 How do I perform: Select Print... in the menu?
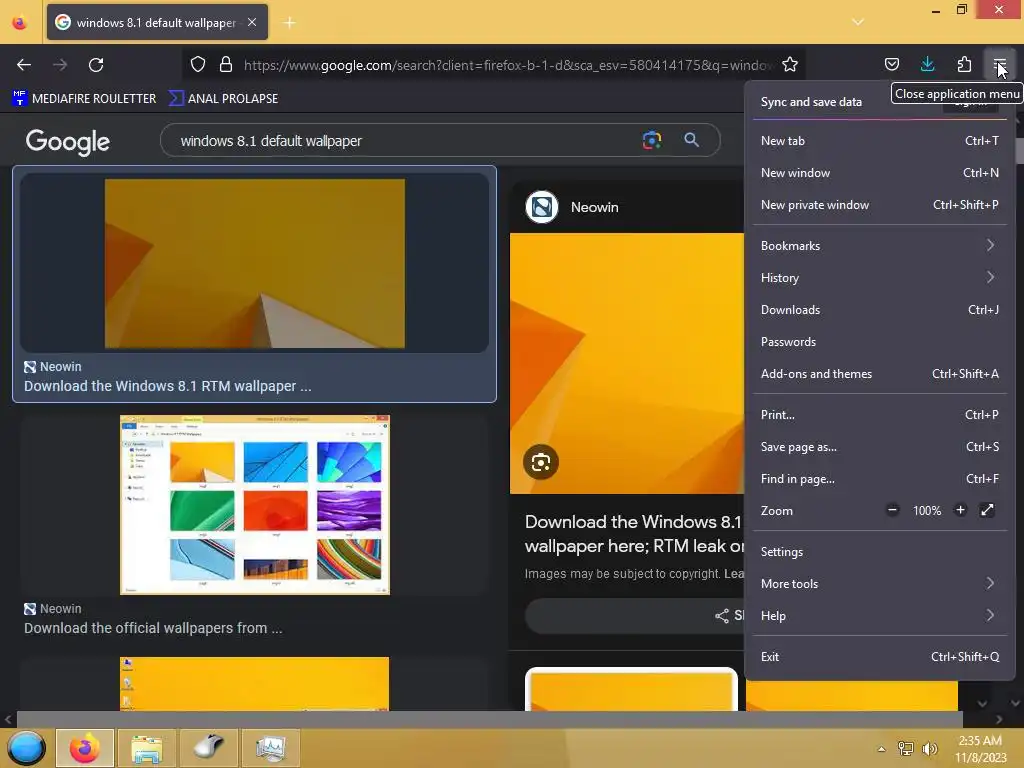coord(880,415)
